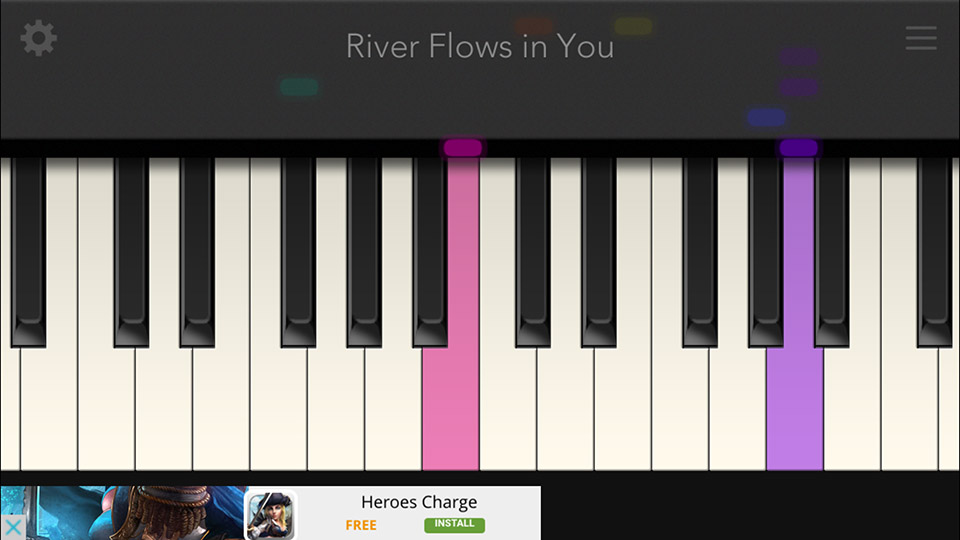Tap the falling blue note block
The width and height of the screenshot is (960, 540).
pos(767,117)
